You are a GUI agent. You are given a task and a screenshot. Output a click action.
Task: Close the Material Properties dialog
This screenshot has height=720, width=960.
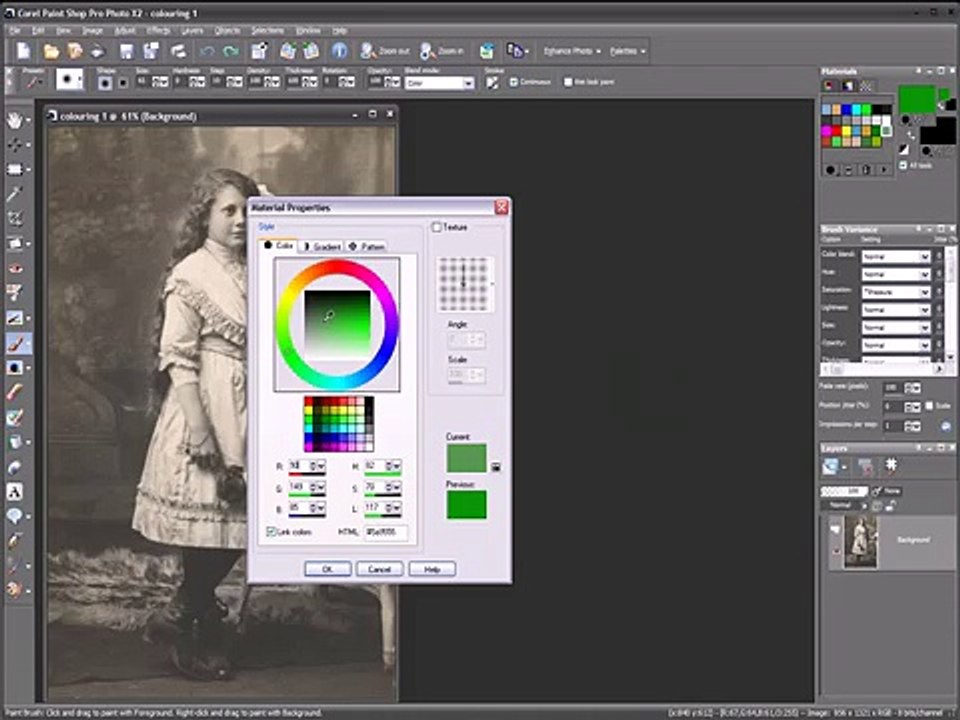point(501,207)
